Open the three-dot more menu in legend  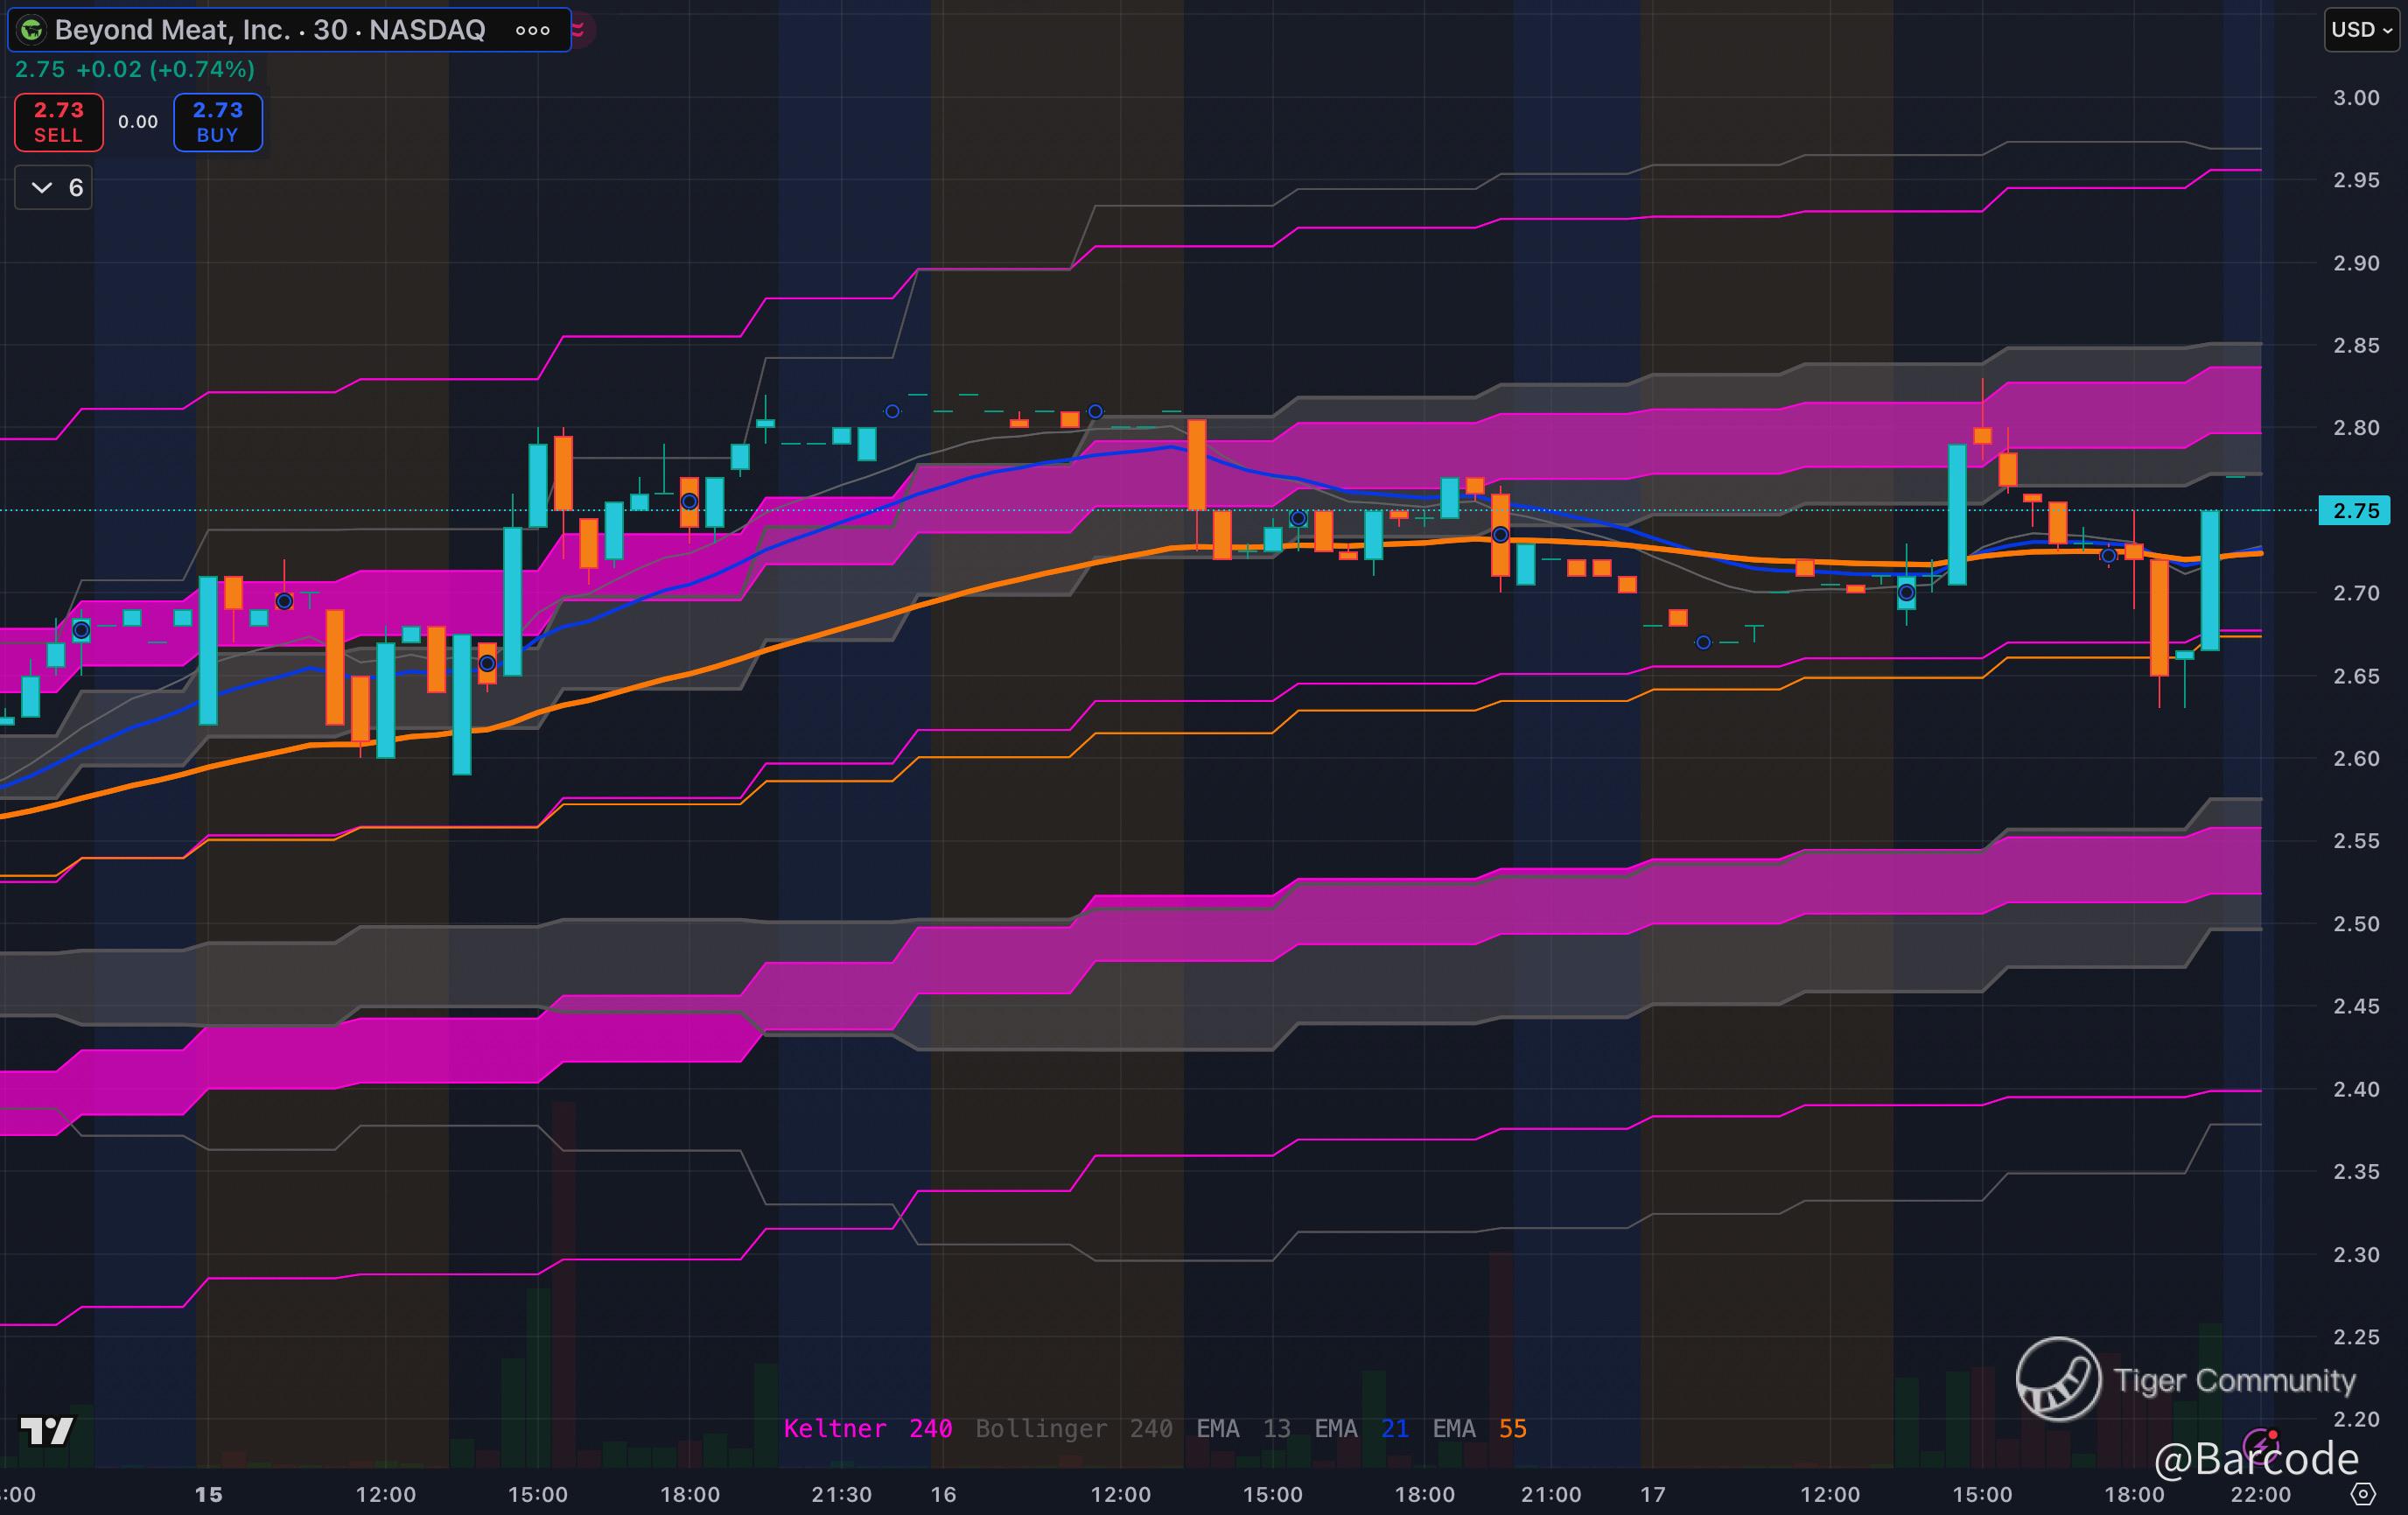tap(532, 30)
